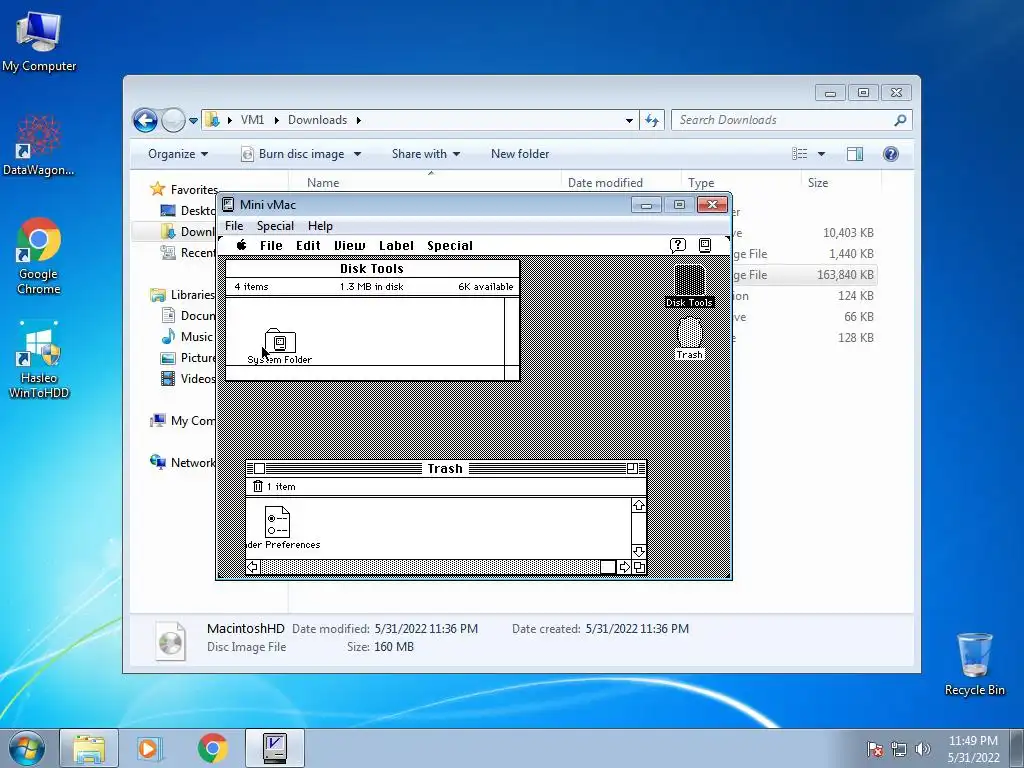1024x768 pixels.
Task: Select Network in navigation pane
Action: [x=193, y=462]
